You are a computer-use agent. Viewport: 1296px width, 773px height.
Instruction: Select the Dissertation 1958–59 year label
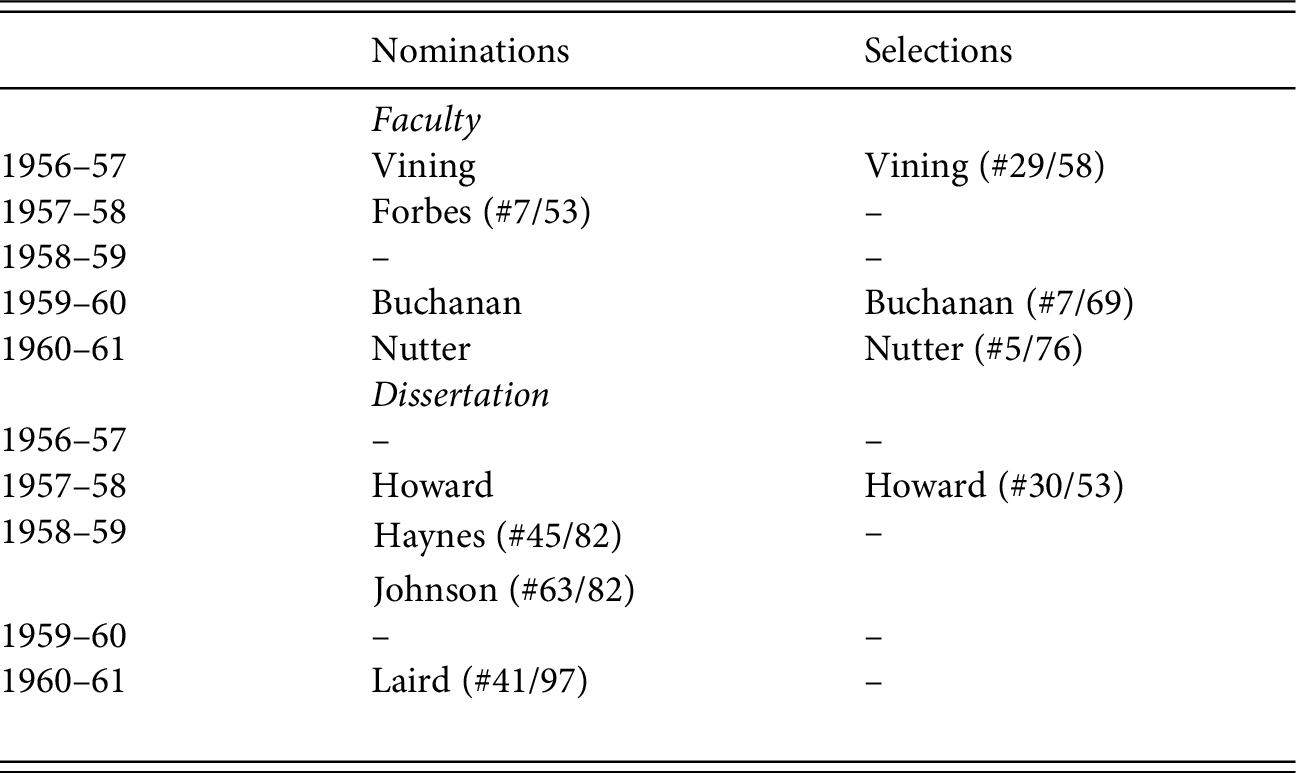coord(63,532)
